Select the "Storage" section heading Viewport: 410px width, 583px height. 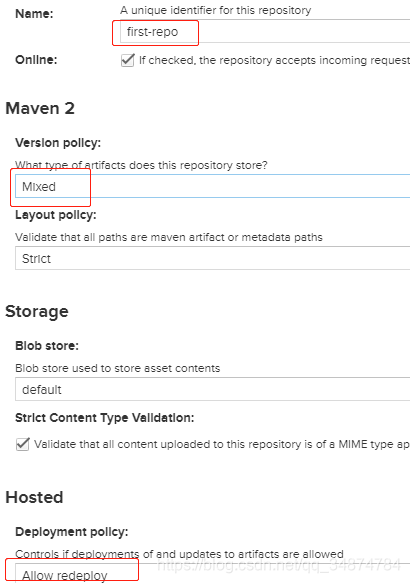pos(37,311)
